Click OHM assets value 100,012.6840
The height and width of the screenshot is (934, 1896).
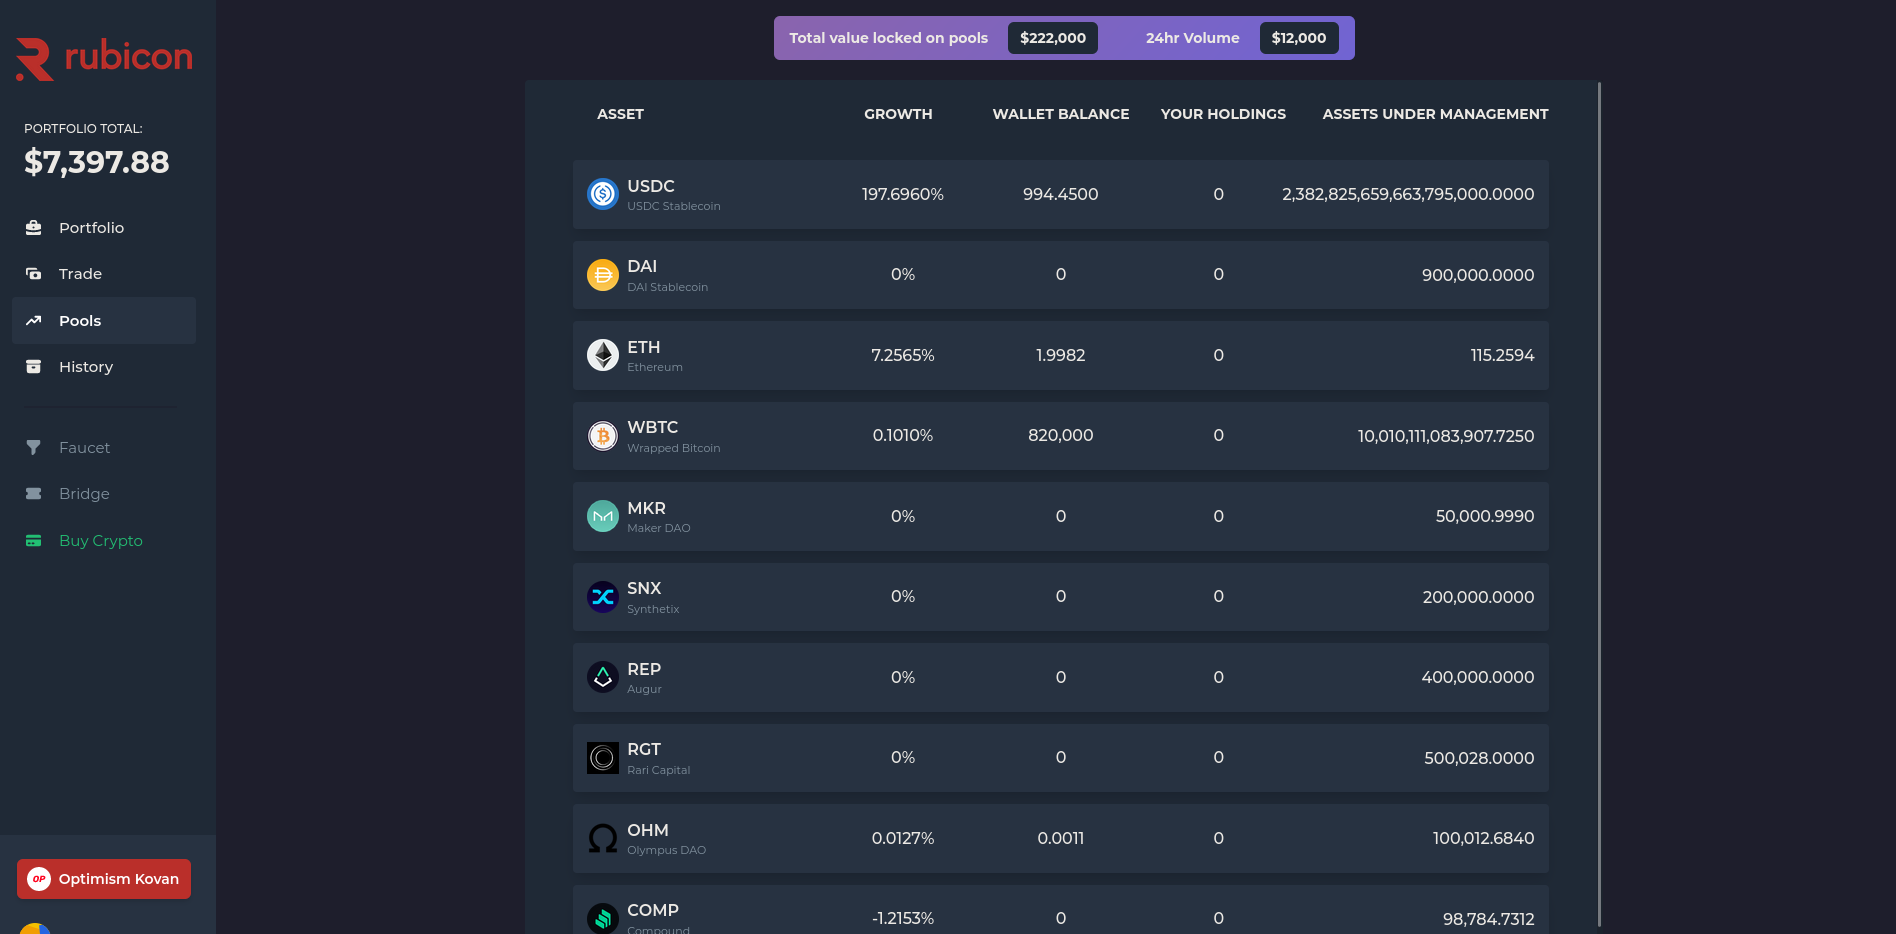click(x=1483, y=838)
